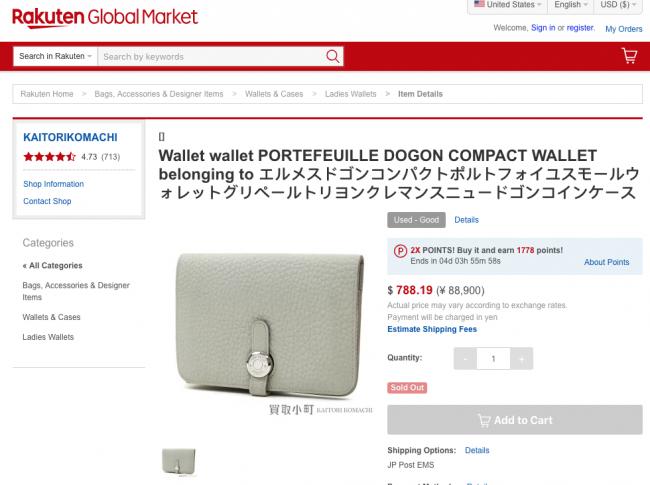Expand the English language dropdown

[571, 5]
